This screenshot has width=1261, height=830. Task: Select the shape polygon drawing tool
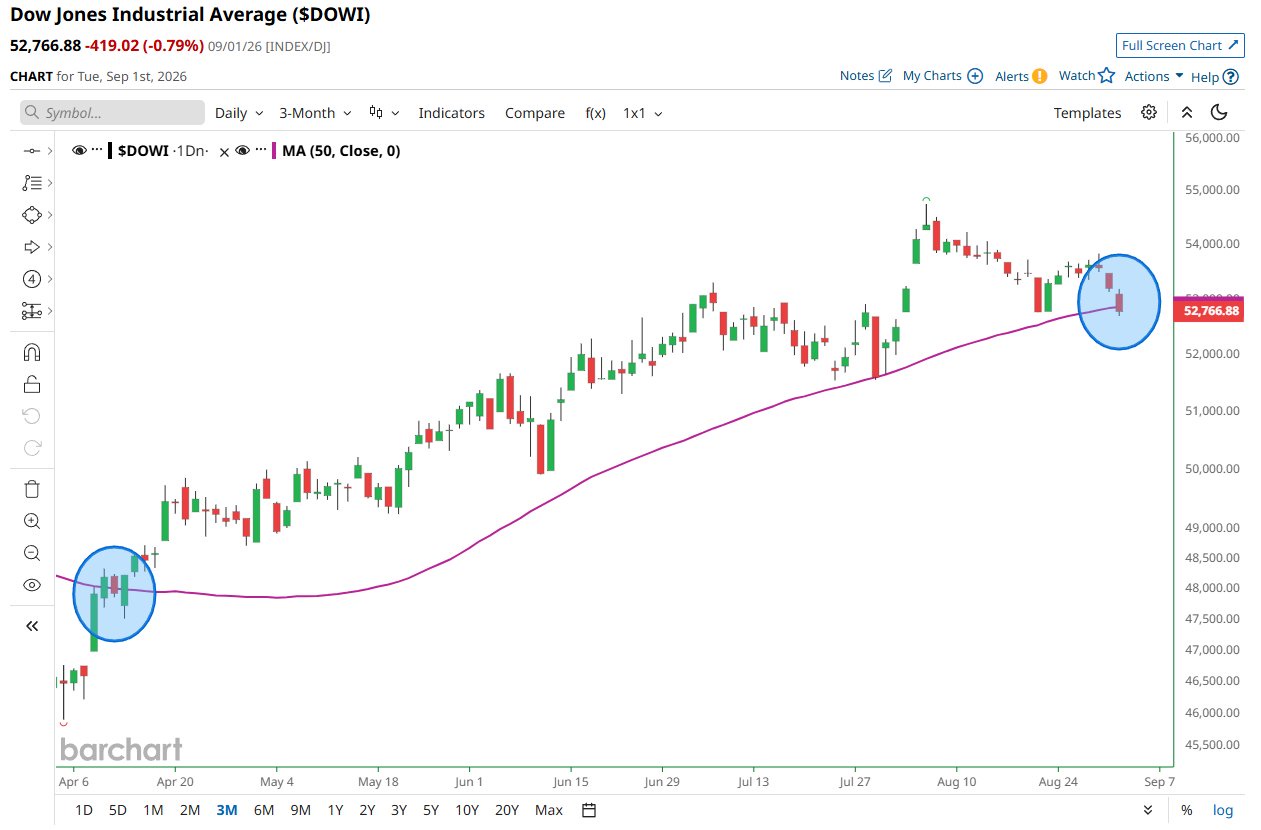coord(31,215)
